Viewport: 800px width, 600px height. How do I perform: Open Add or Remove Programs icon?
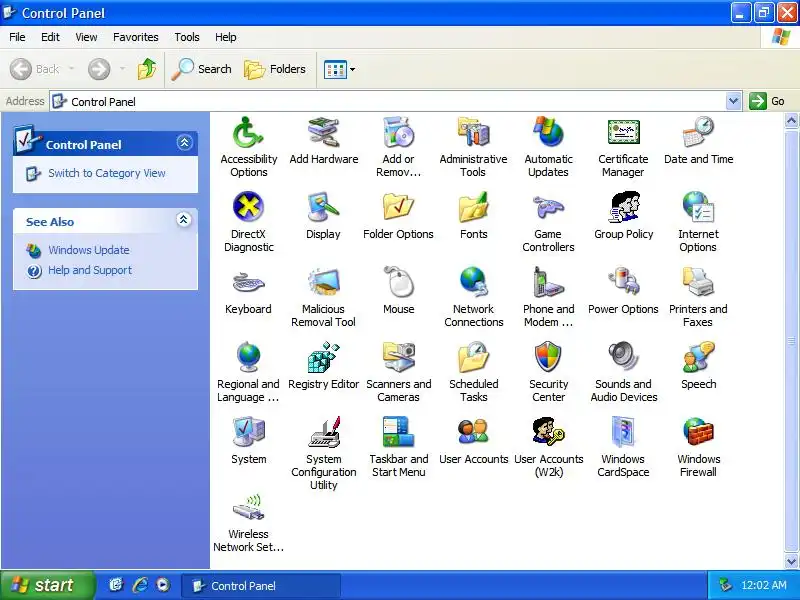coord(398,133)
